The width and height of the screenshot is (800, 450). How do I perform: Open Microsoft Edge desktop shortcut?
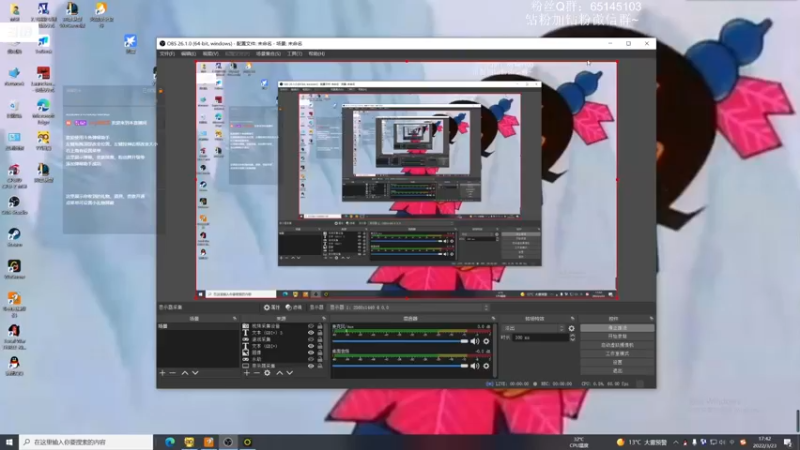43,111
